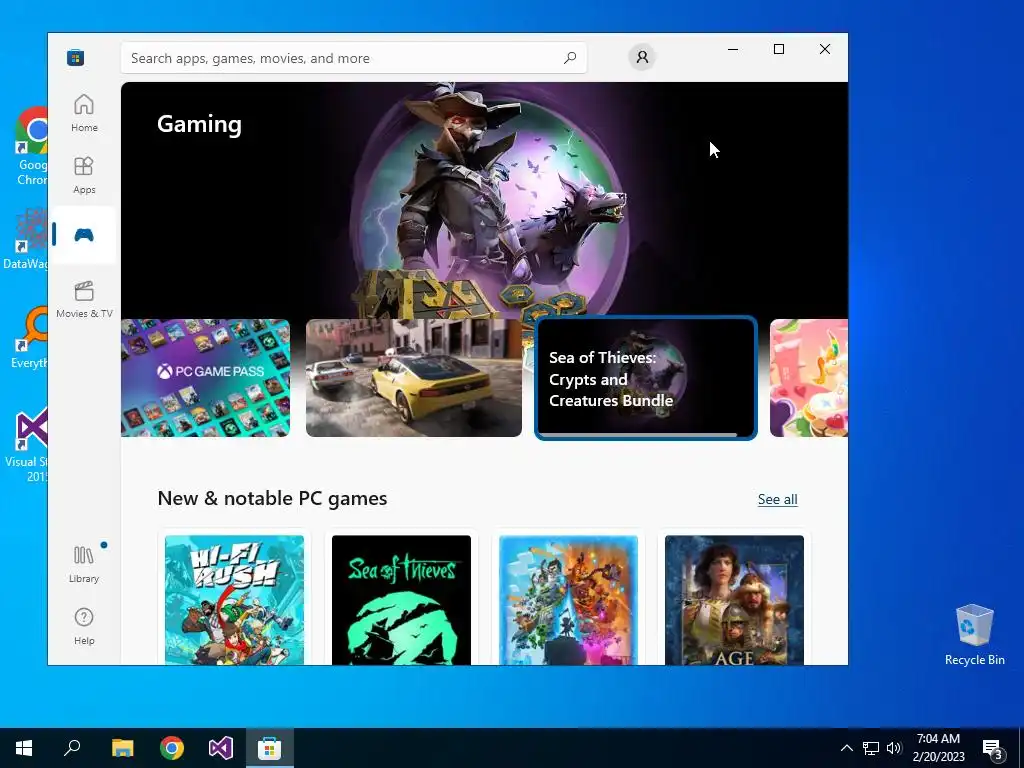Select the Everything desktop shortcut
This screenshot has width=1024, height=768.
[x=29, y=337]
